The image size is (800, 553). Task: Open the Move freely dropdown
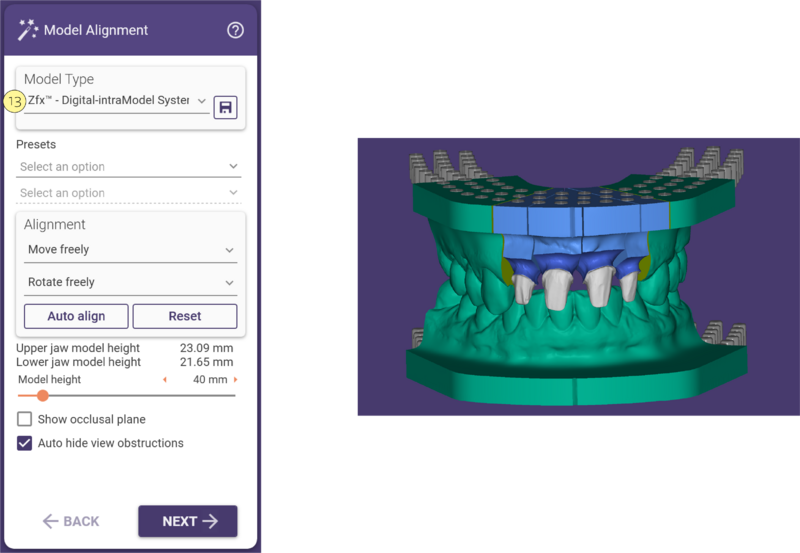[131, 249]
